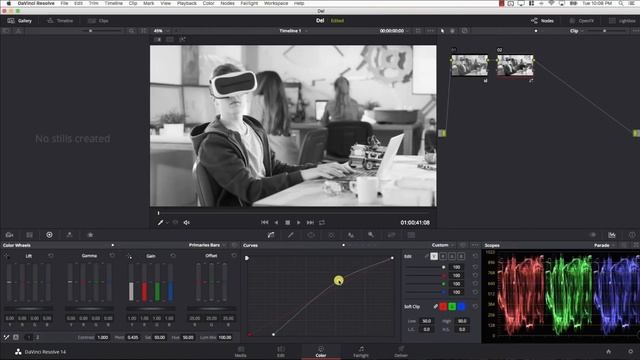The height and width of the screenshot is (360, 640).
Task: Switch to the Fairlight page tab
Action: click(x=361, y=352)
